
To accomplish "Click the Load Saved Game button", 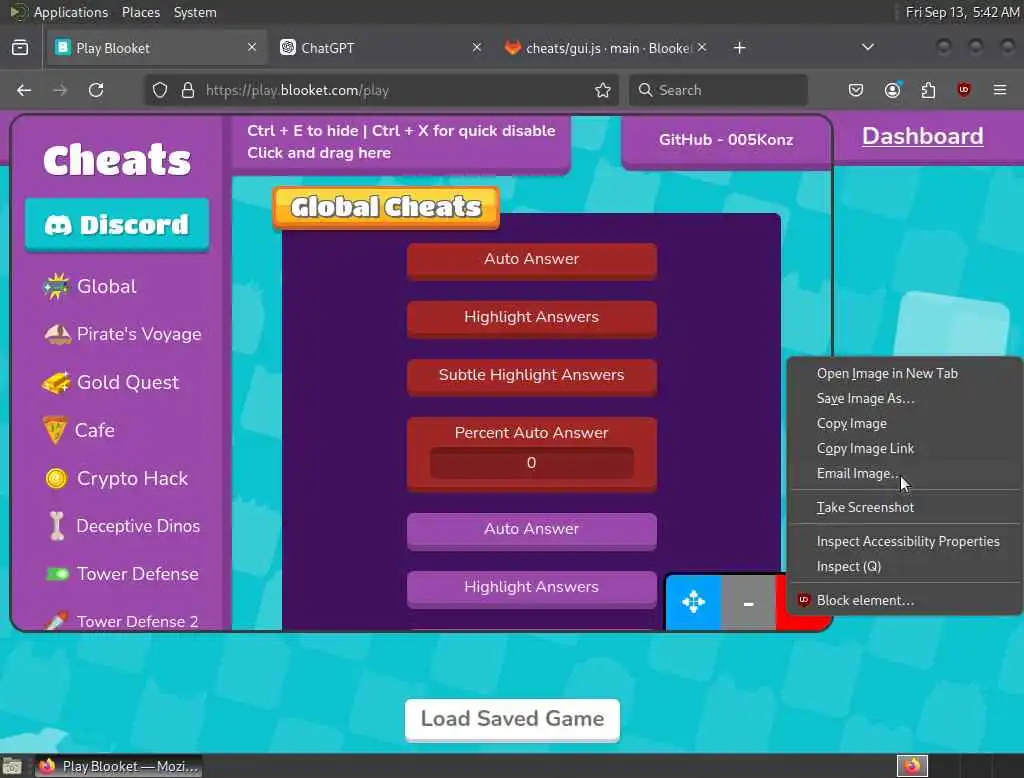I will click(512, 719).
